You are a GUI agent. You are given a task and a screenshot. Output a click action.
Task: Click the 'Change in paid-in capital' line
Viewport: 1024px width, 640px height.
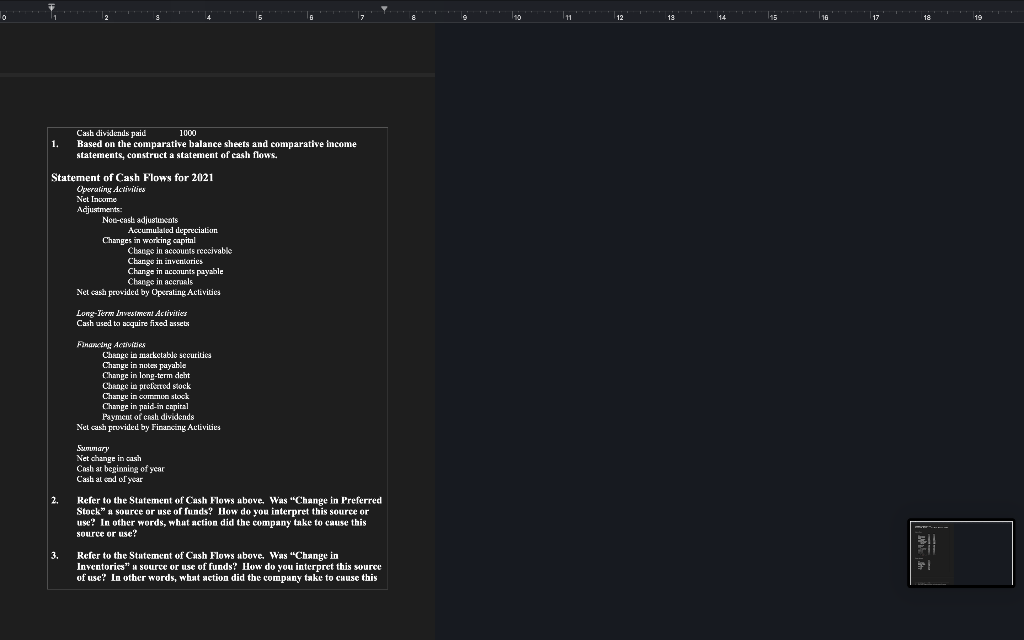[145, 407]
